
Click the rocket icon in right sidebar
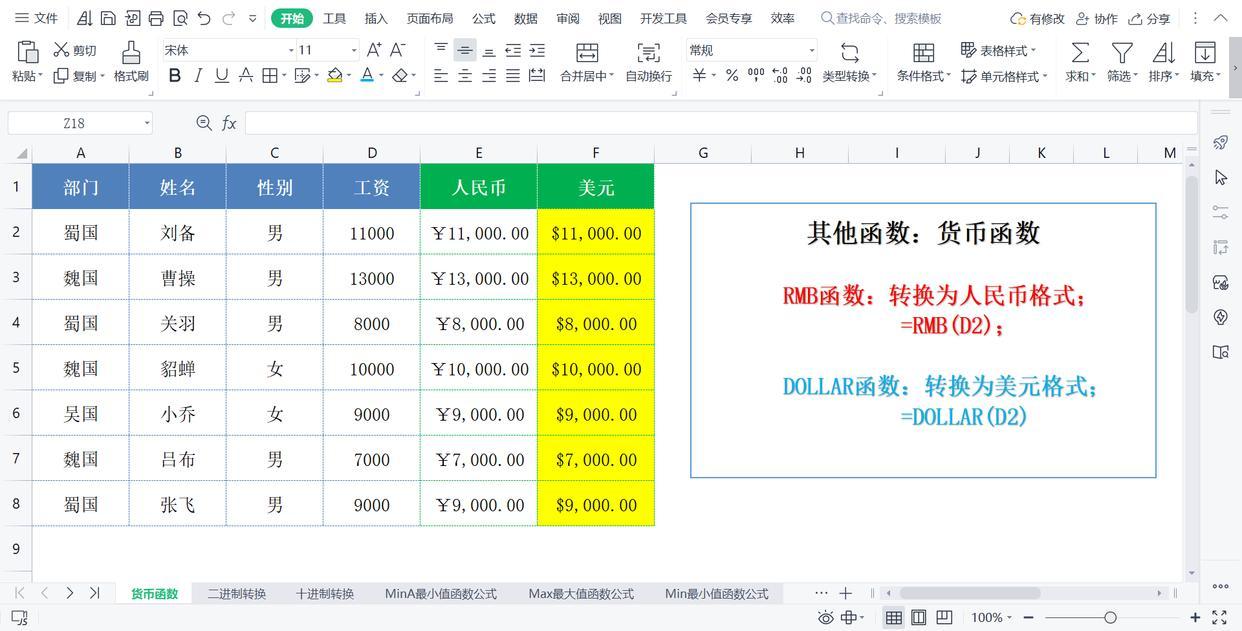tap(1221, 143)
